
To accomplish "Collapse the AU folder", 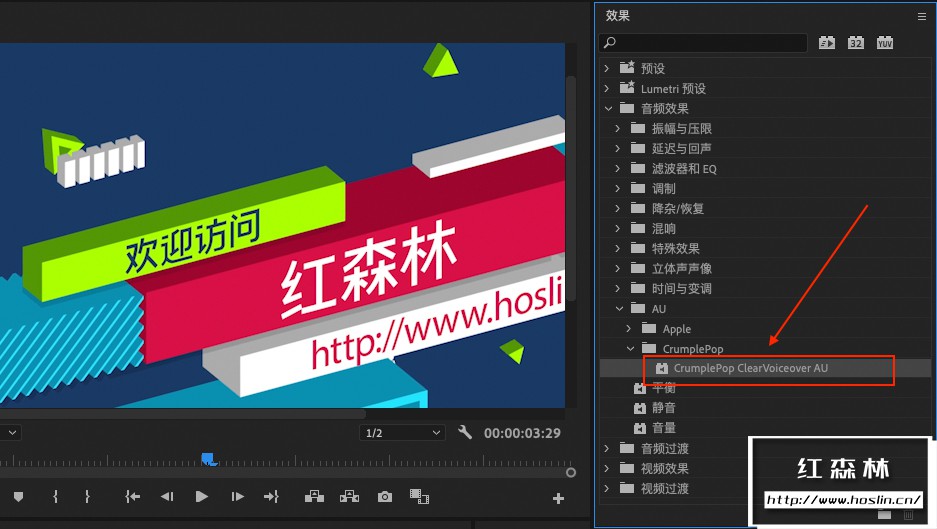I will pyautogui.click(x=619, y=308).
